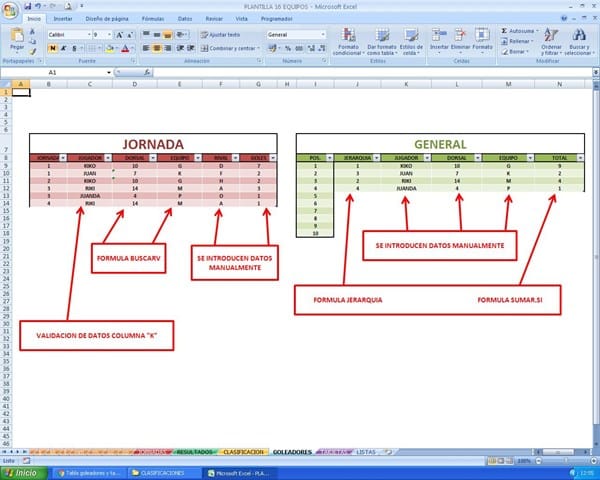Copy selection using the copy icon

33,41
